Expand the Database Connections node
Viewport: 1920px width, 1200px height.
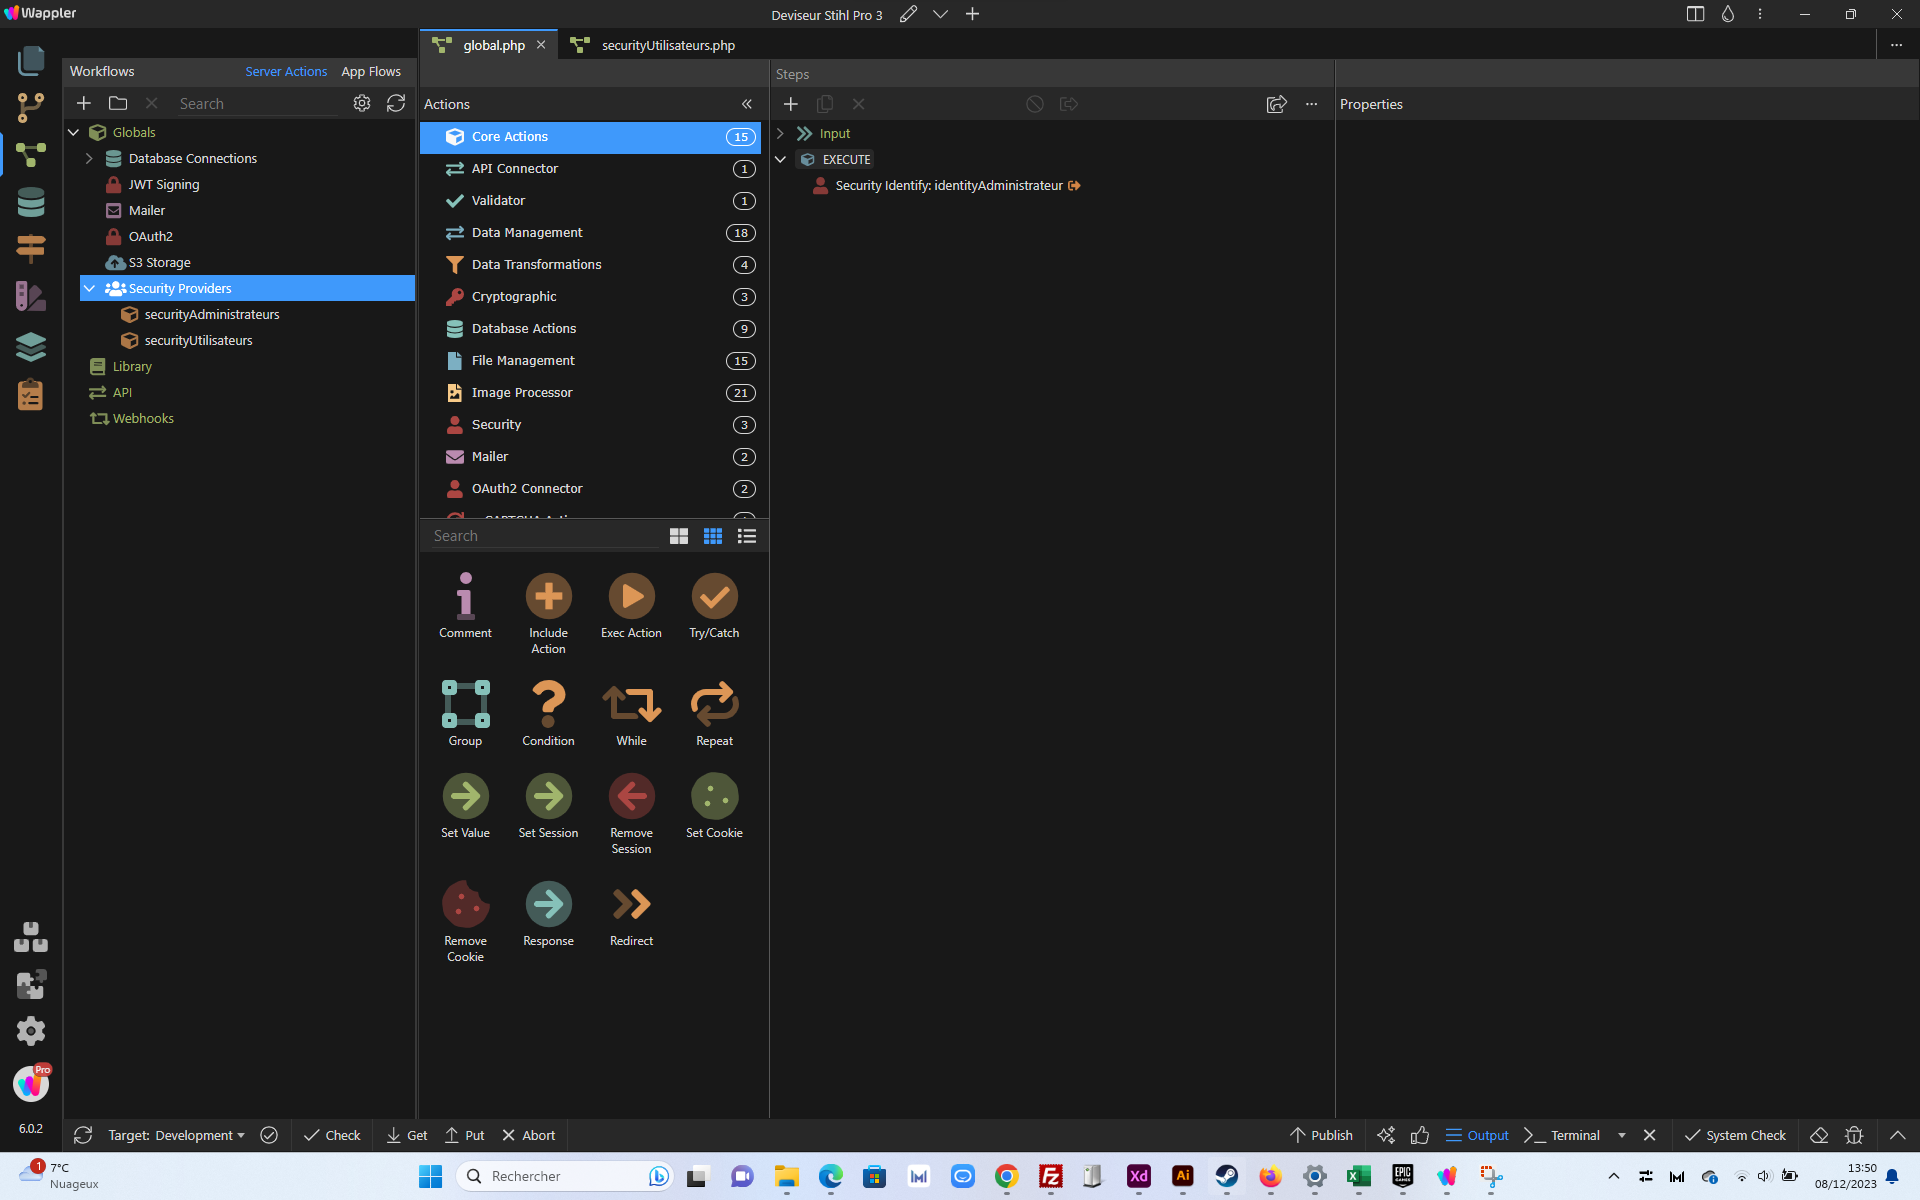89,158
